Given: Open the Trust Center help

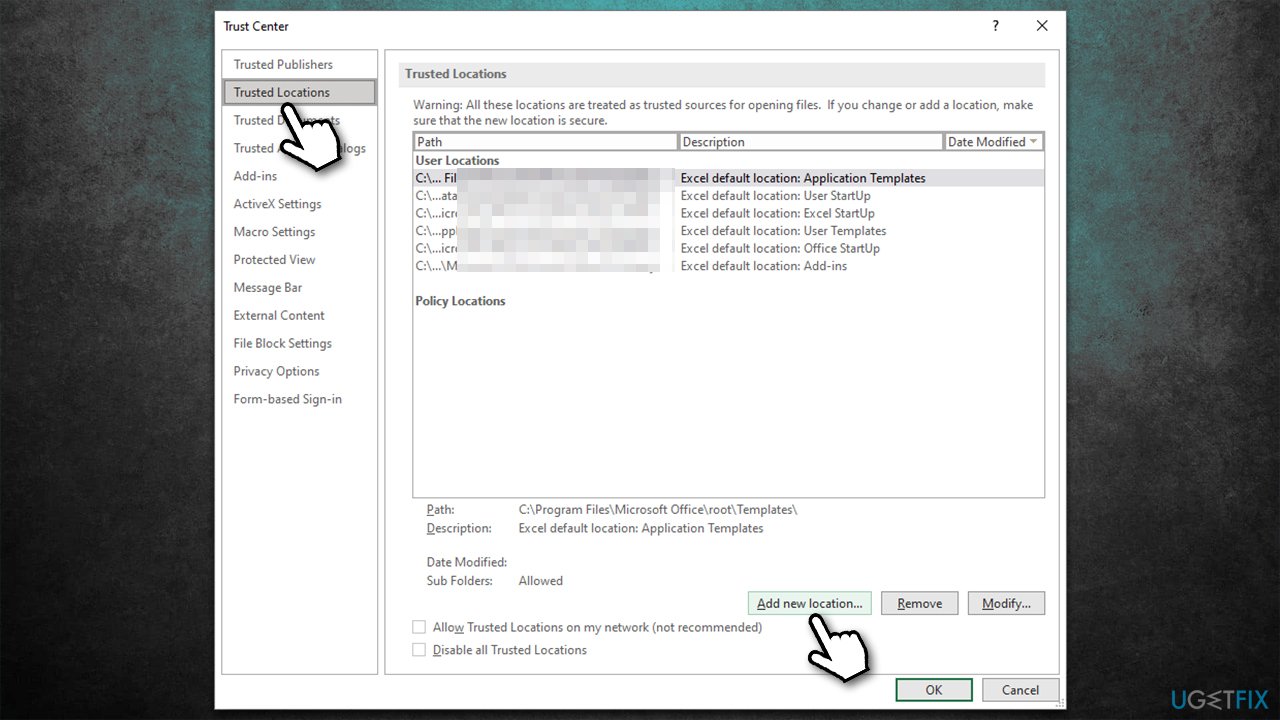Looking at the screenshot, I should (995, 26).
